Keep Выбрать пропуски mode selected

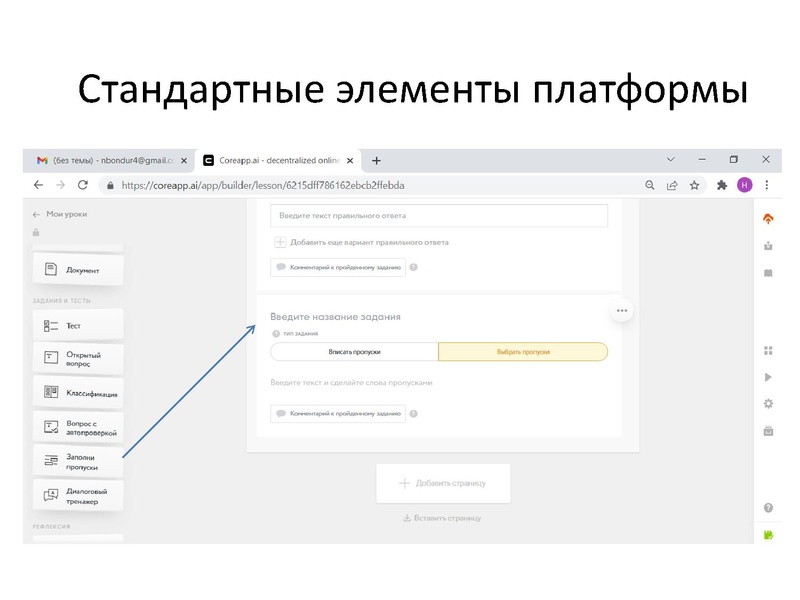(x=521, y=352)
